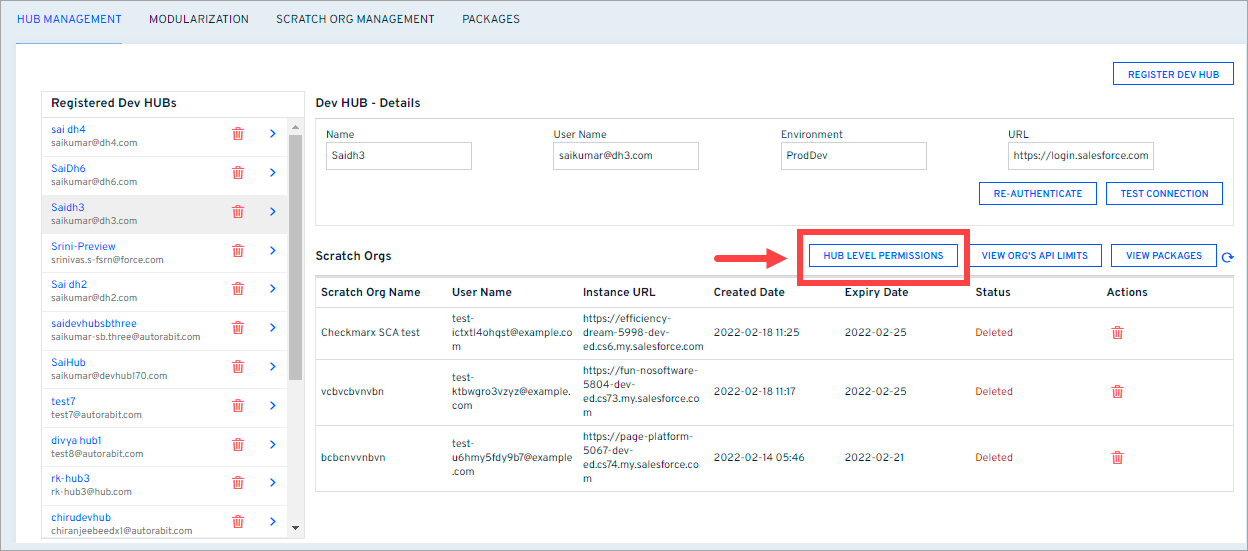Open the Scratch Org Management tab
This screenshot has width=1248, height=551.
tap(355, 19)
